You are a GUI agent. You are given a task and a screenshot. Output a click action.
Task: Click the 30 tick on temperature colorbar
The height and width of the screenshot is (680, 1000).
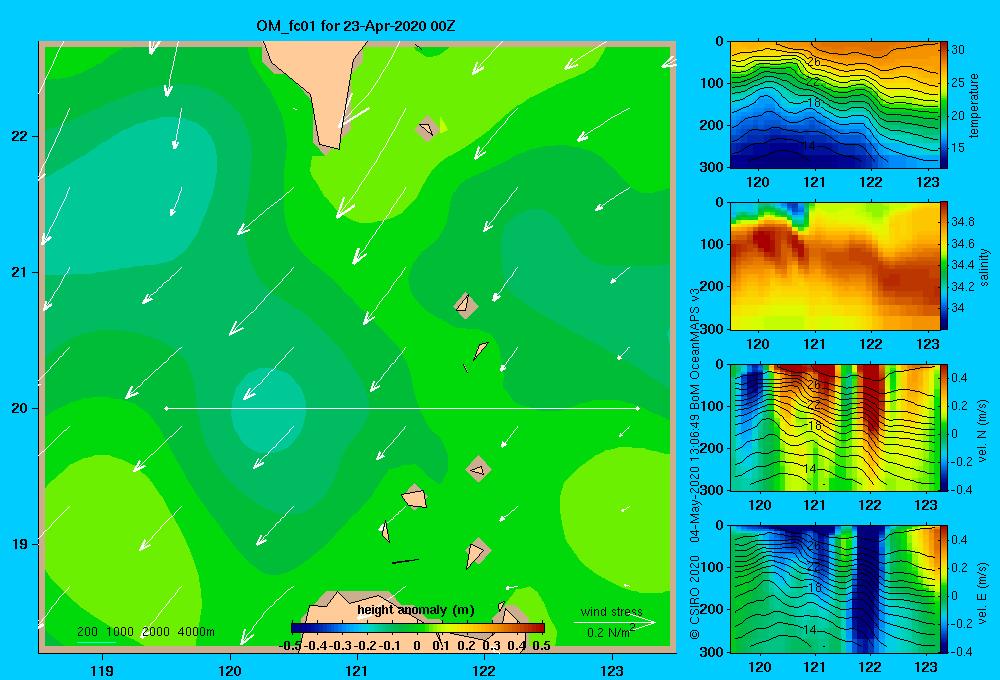pos(958,50)
